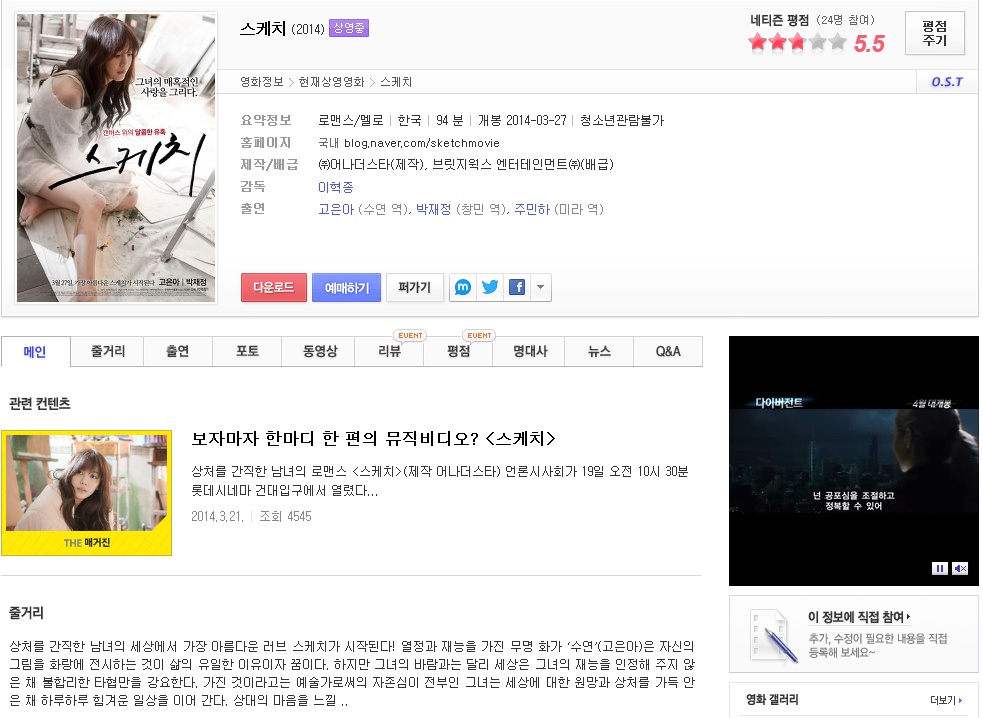
Task: Click the 다운로드 download button
Action: pos(274,287)
